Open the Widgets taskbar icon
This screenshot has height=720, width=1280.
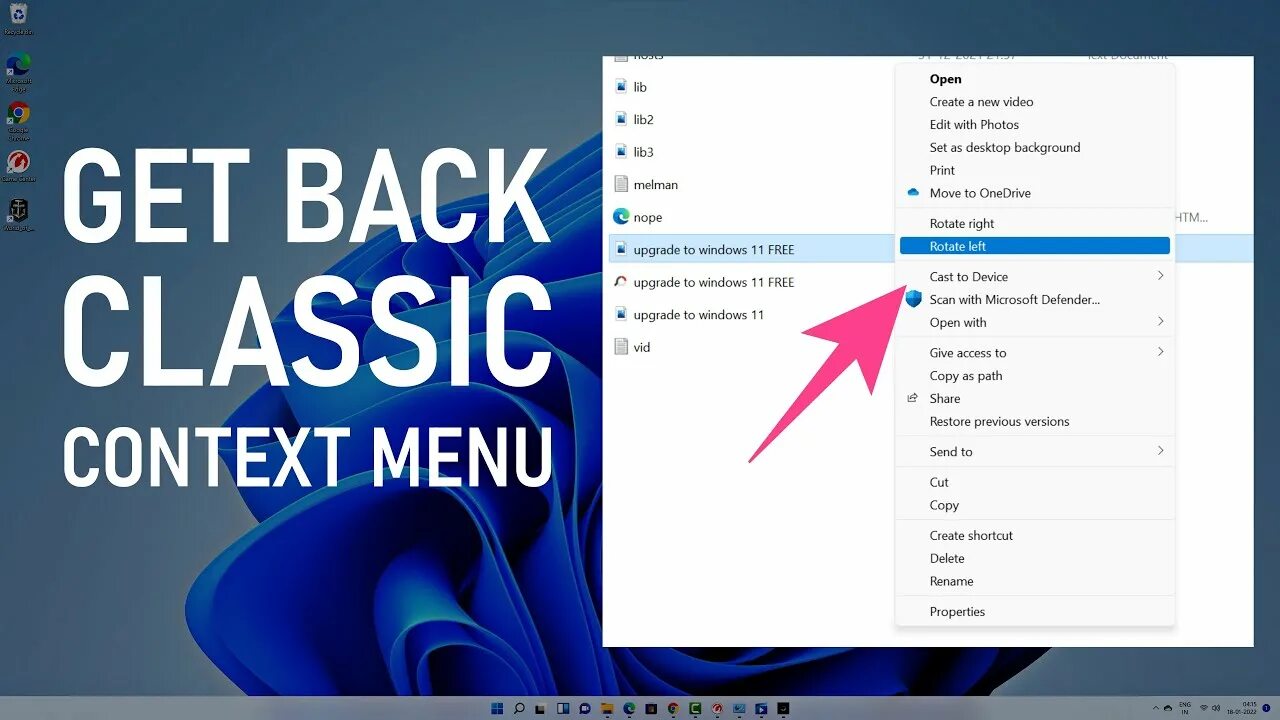click(x=563, y=708)
